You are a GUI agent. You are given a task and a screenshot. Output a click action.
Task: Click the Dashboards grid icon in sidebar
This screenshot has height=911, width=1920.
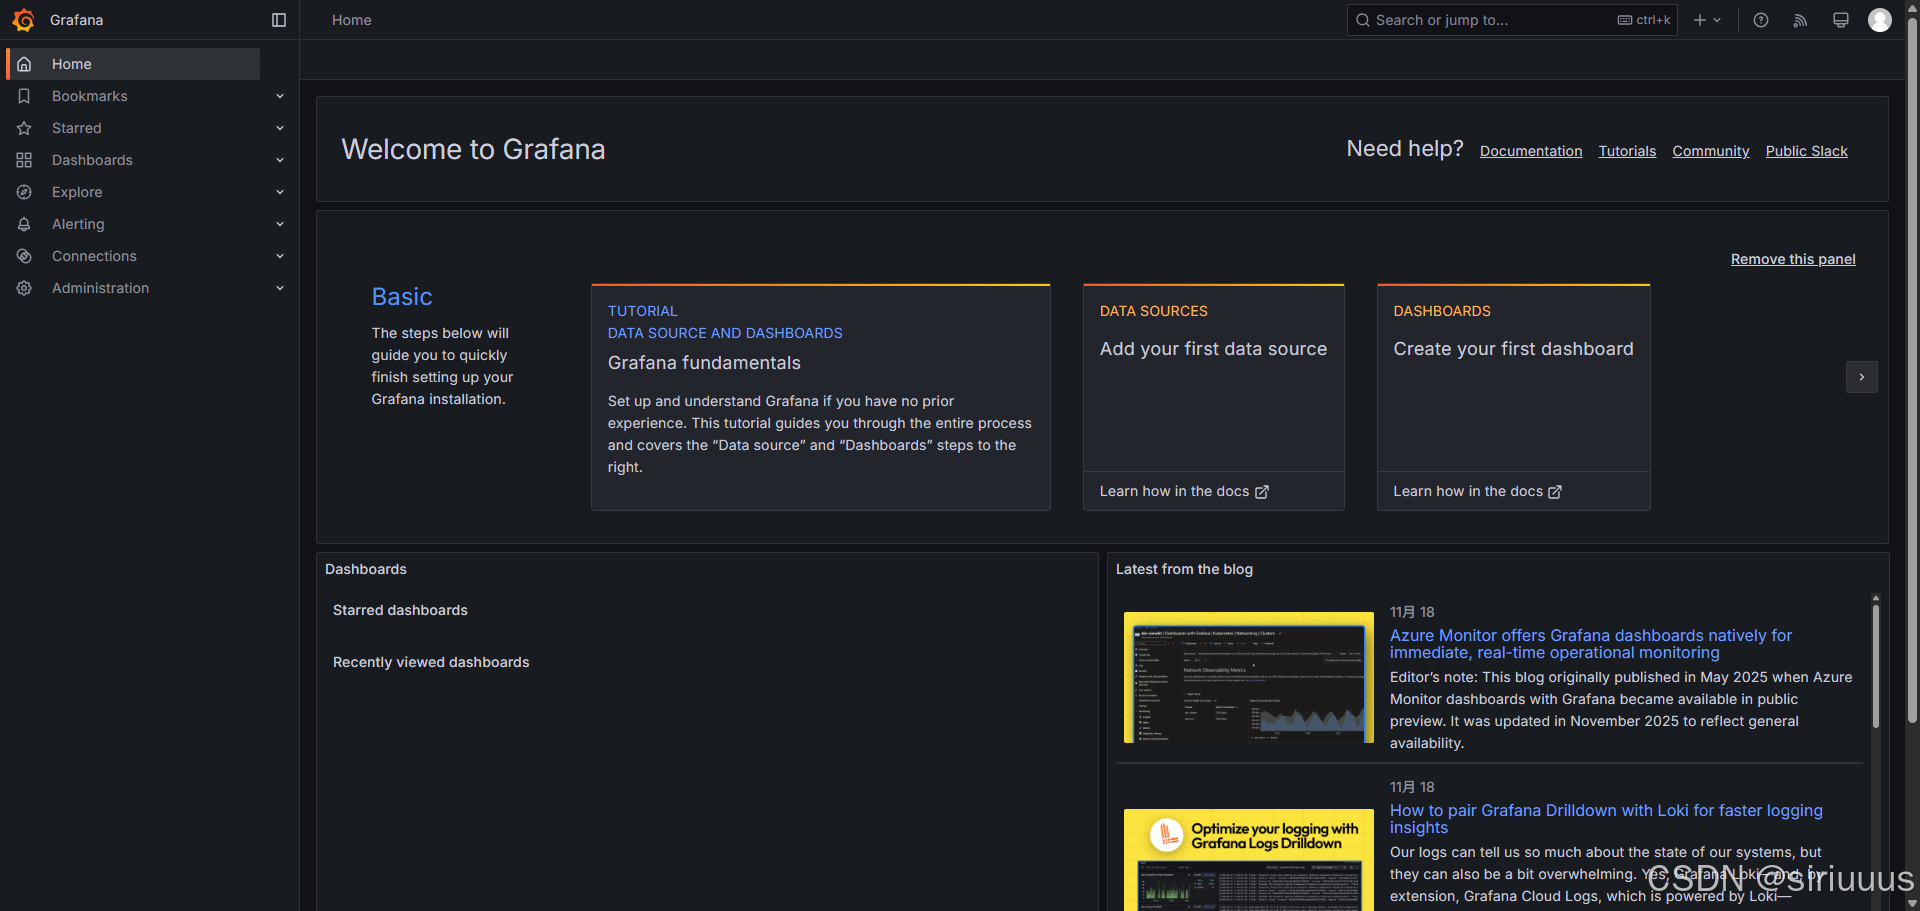point(24,160)
